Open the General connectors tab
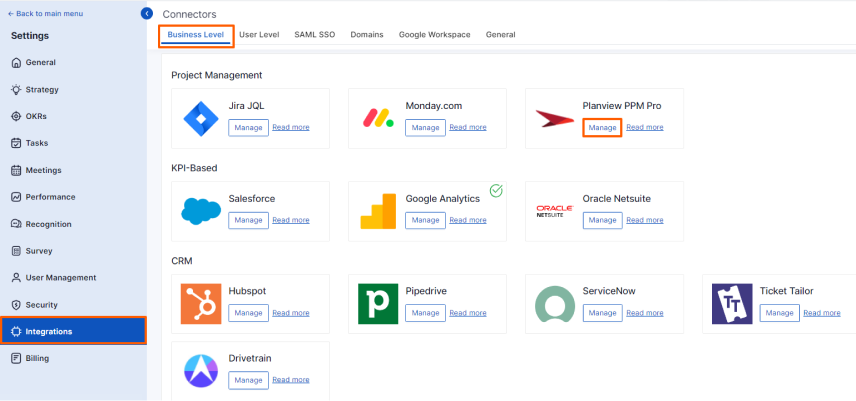 click(x=501, y=35)
